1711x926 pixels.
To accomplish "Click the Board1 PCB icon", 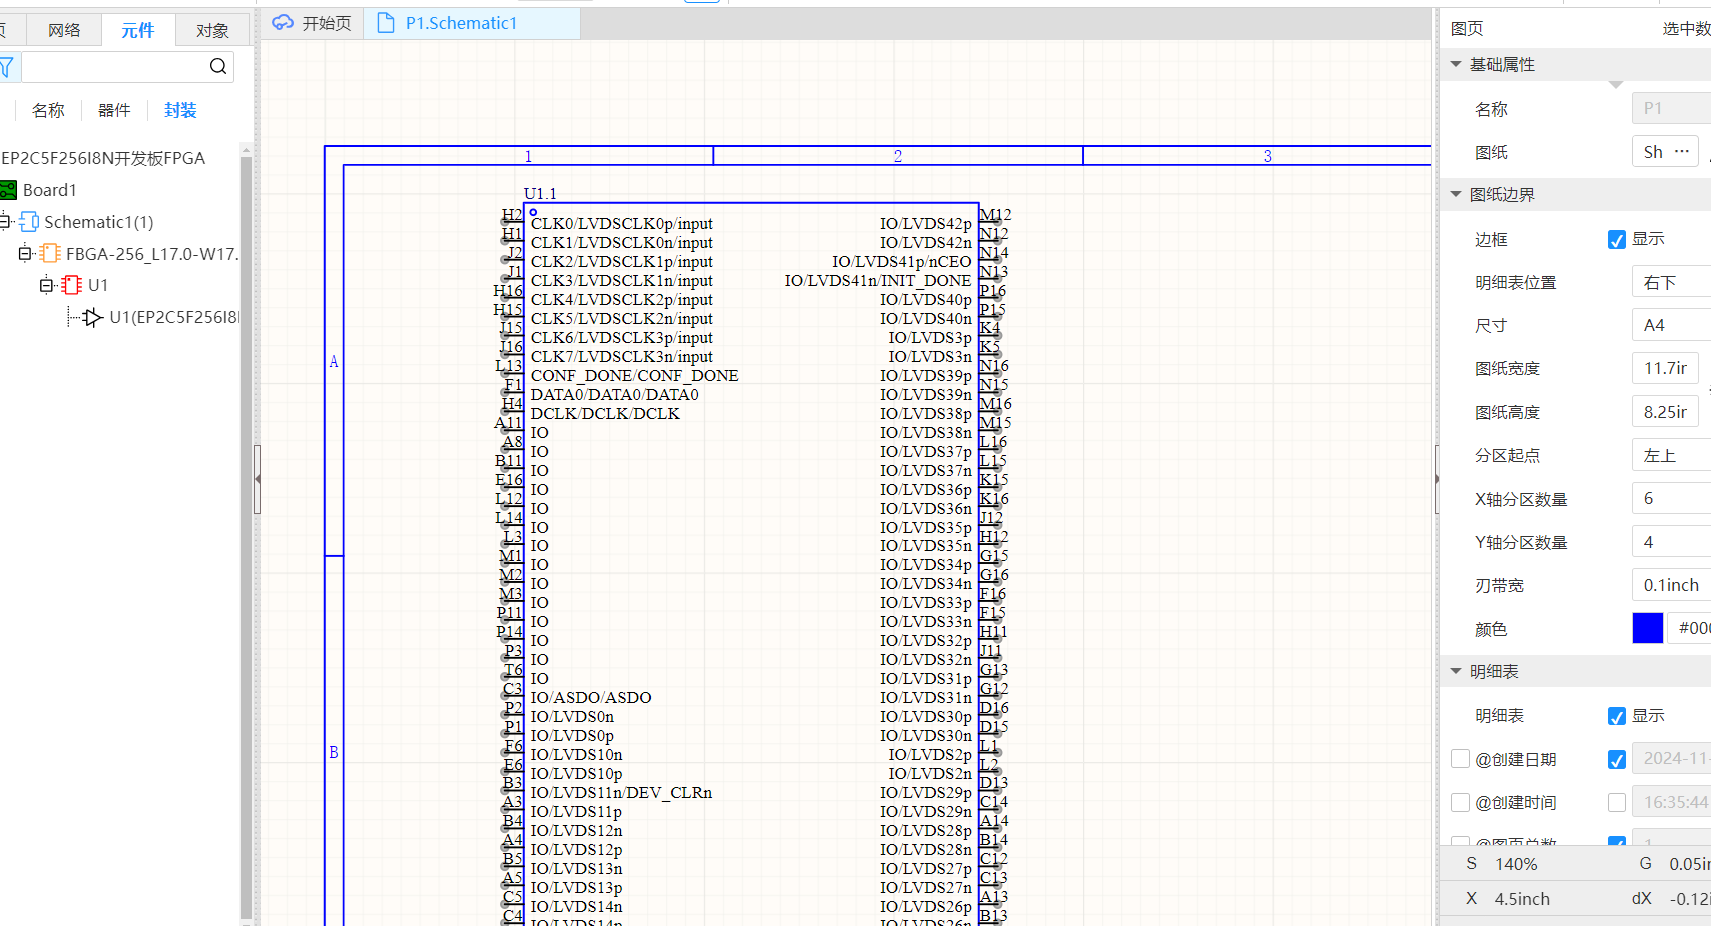I will 9,190.
